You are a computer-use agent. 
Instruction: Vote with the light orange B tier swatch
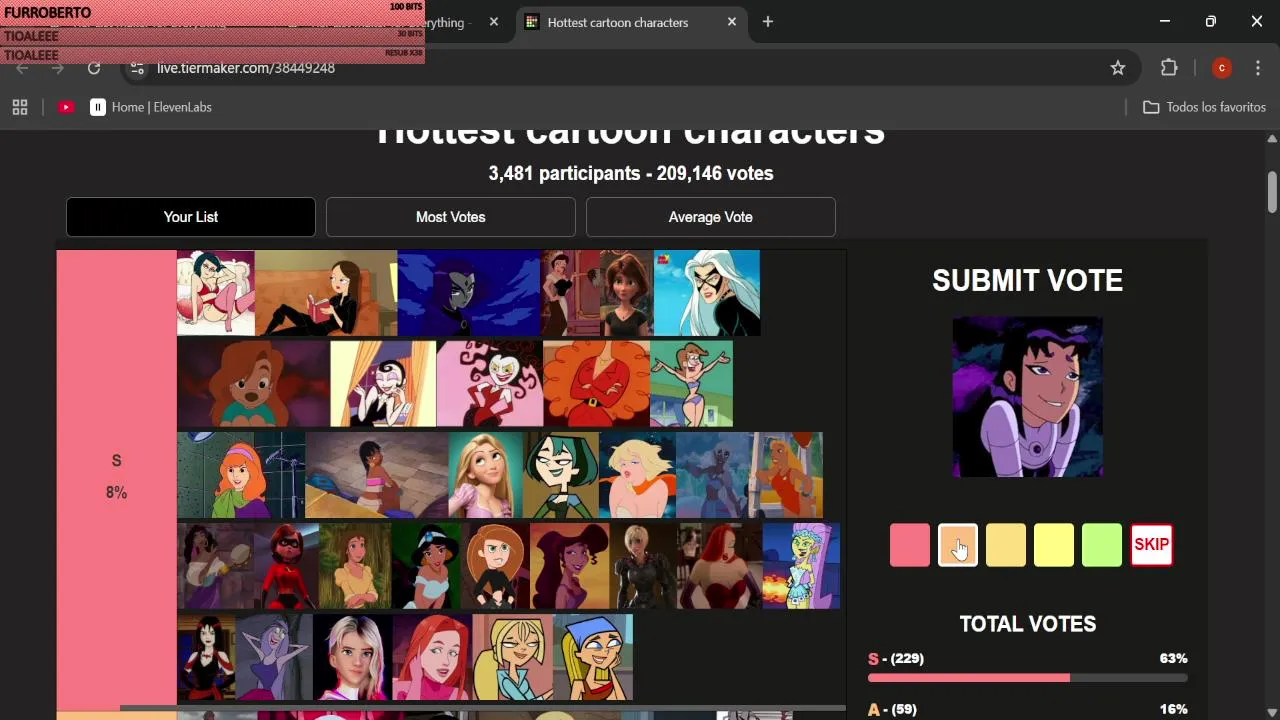(1006, 545)
